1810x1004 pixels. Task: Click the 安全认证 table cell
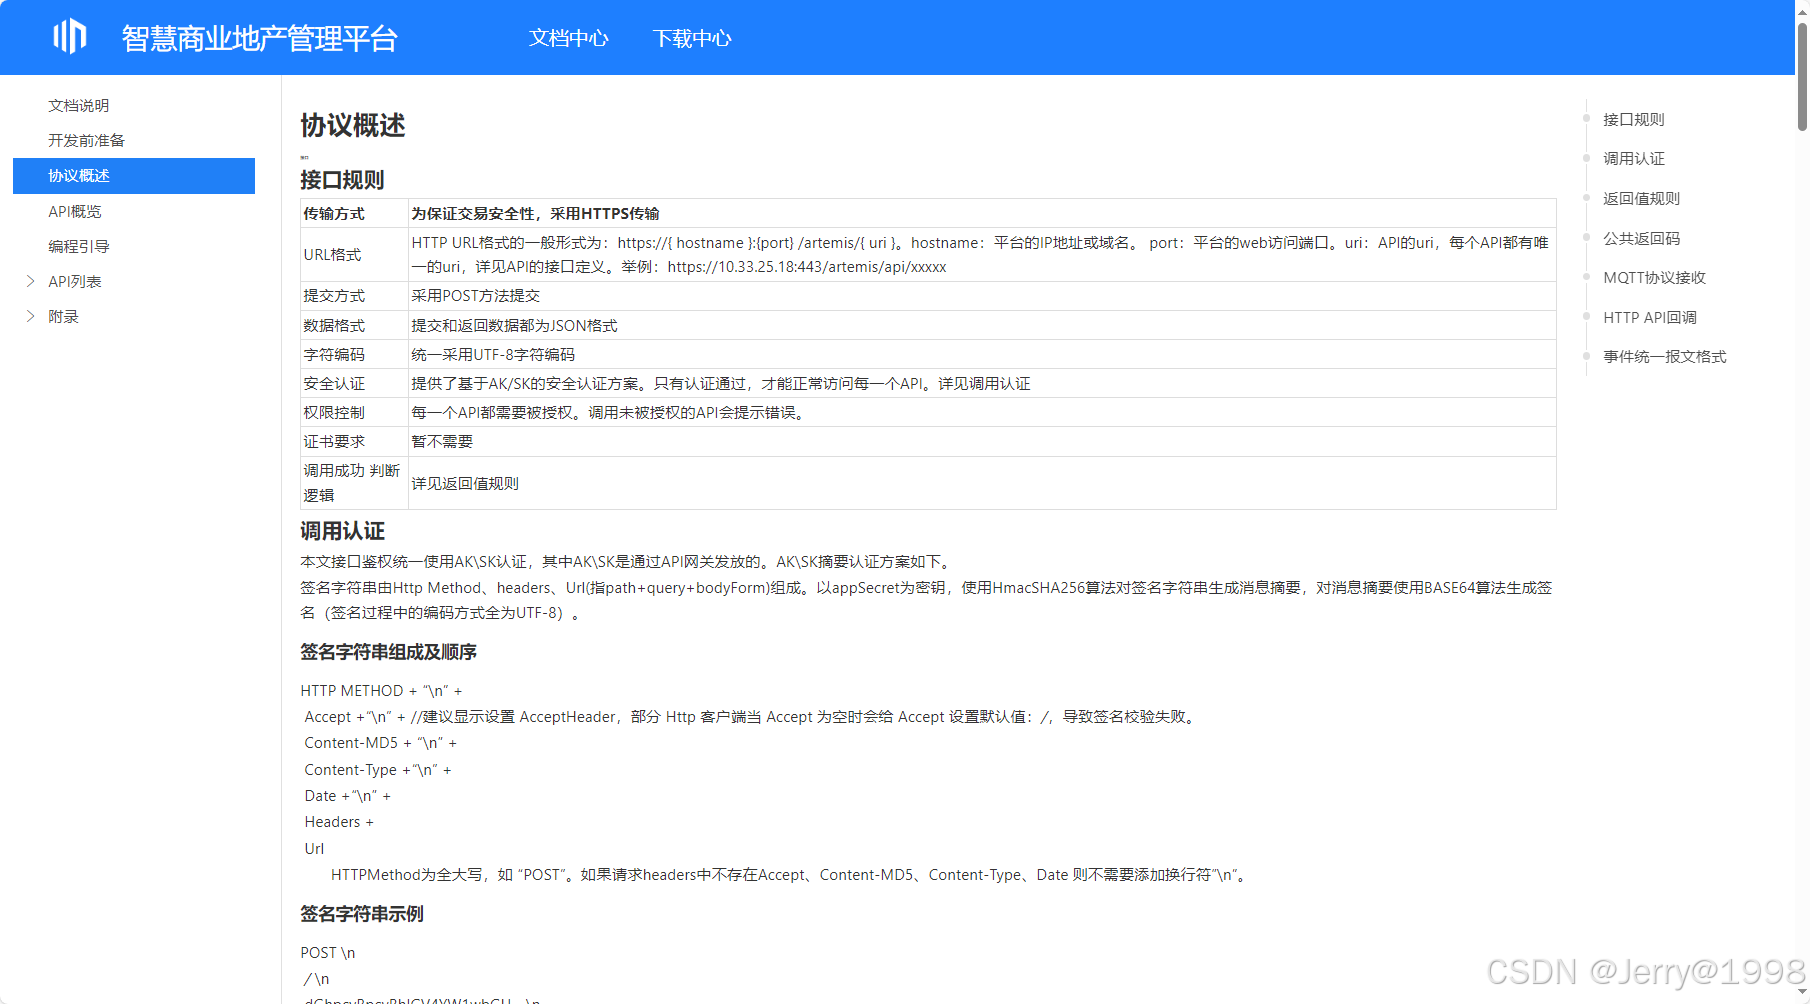(354, 384)
